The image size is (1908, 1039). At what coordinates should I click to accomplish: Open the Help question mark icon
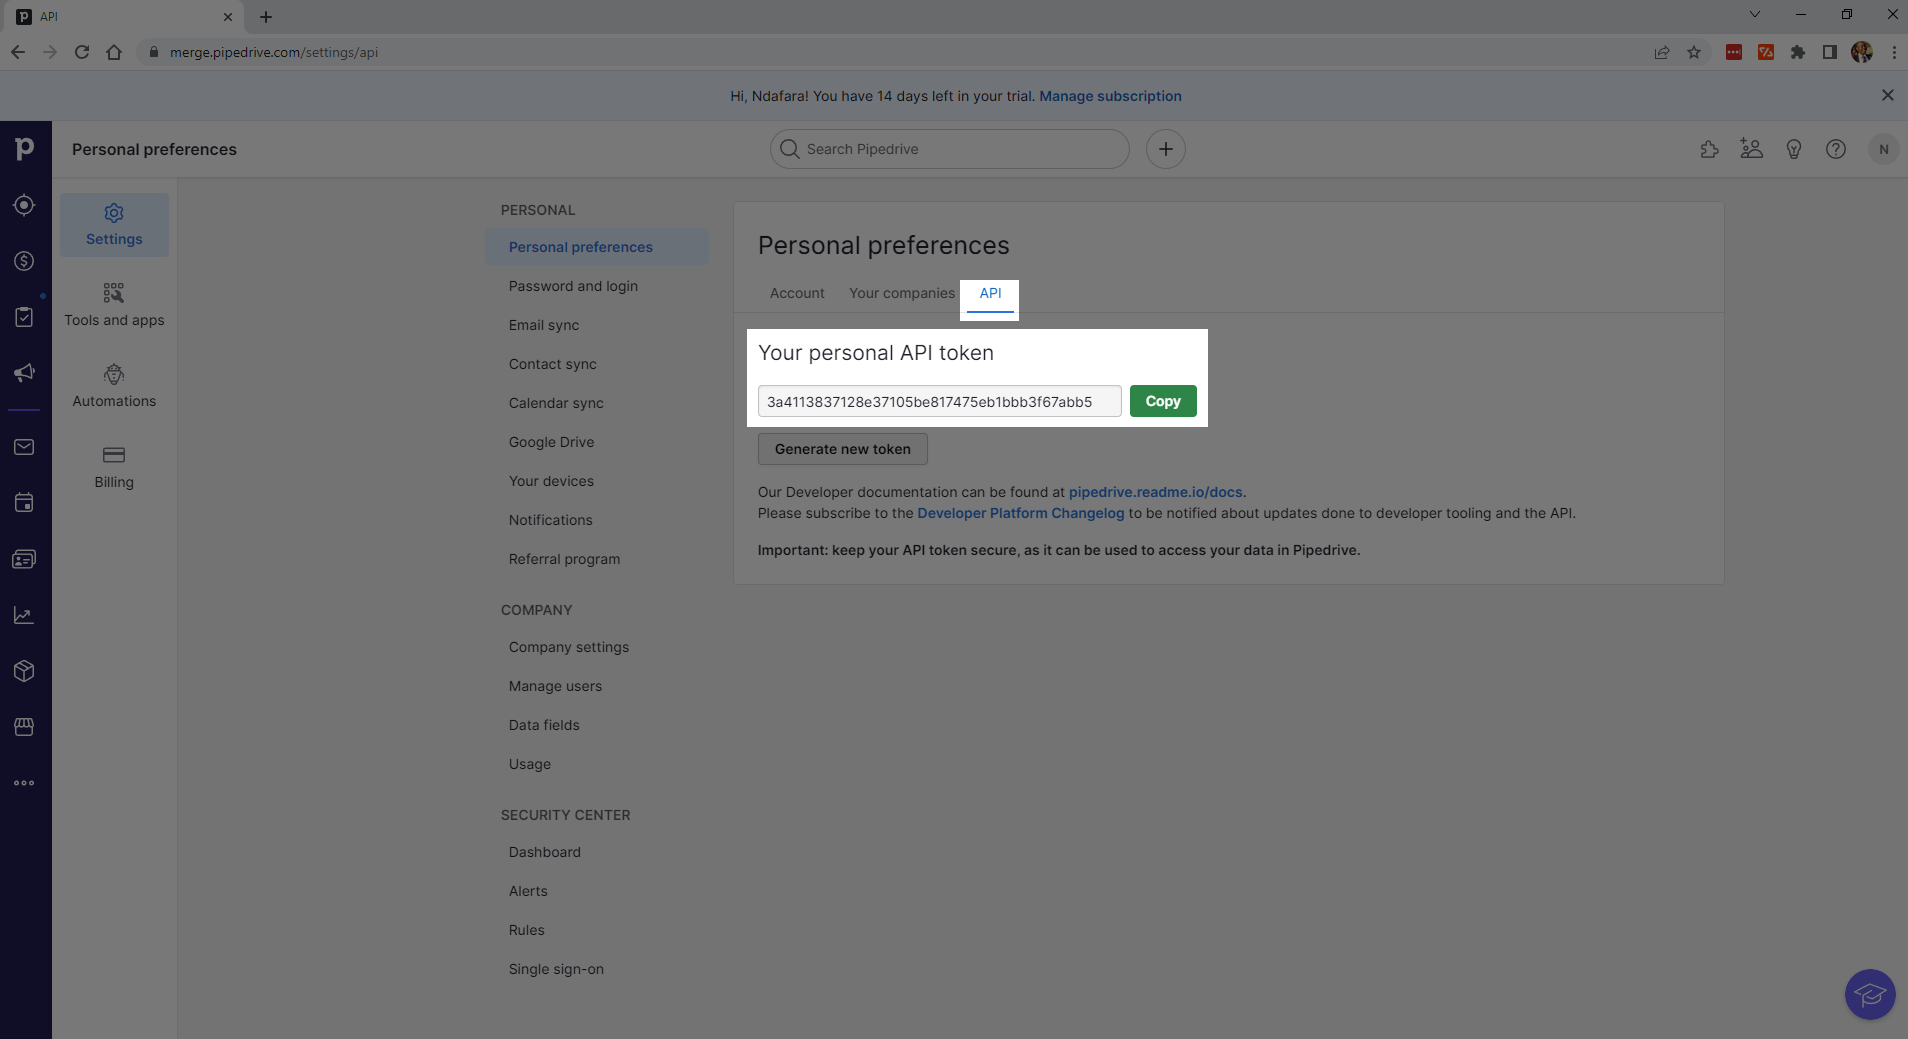1836,148
